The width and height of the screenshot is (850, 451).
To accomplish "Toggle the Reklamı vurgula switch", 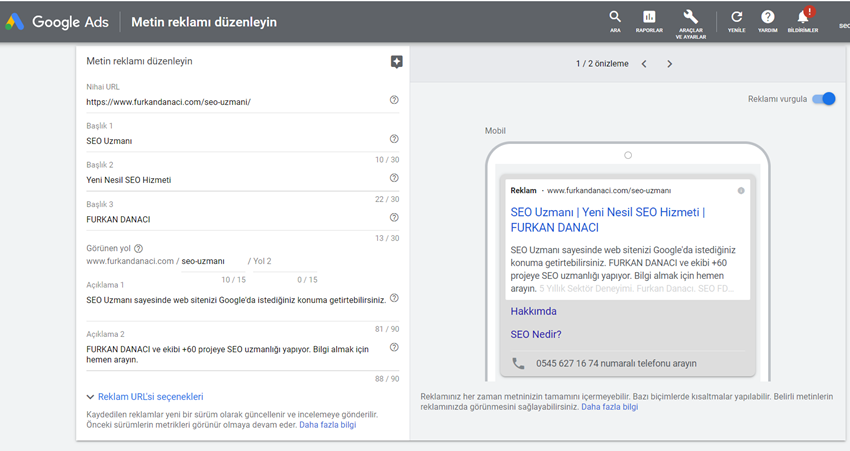I will click(824, 99).
